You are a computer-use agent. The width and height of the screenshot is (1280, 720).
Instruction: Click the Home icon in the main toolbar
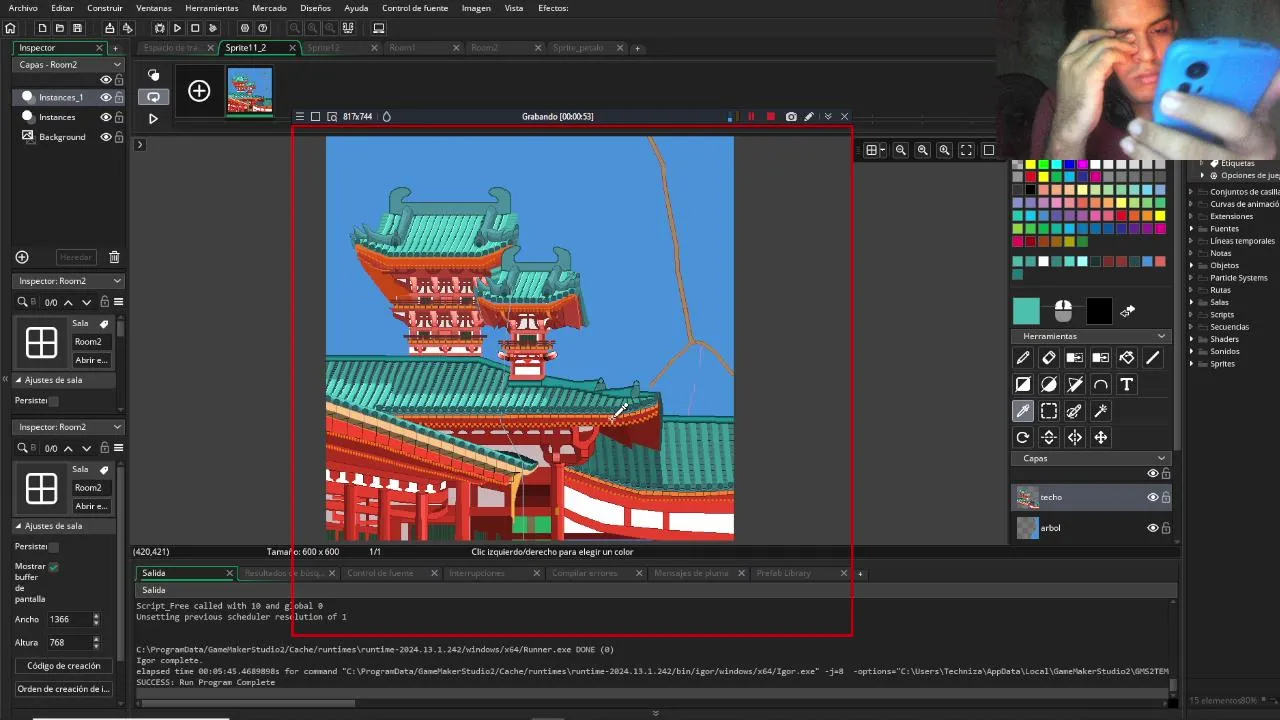10,28
